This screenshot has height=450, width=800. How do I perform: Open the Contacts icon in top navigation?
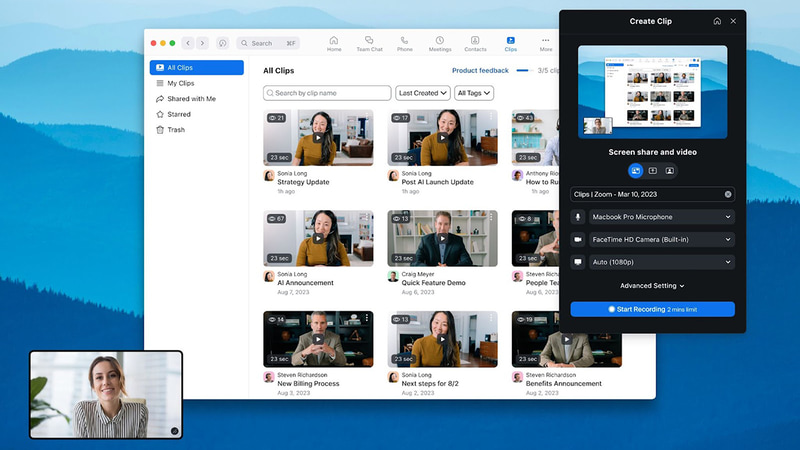click(x=475, y=43)
